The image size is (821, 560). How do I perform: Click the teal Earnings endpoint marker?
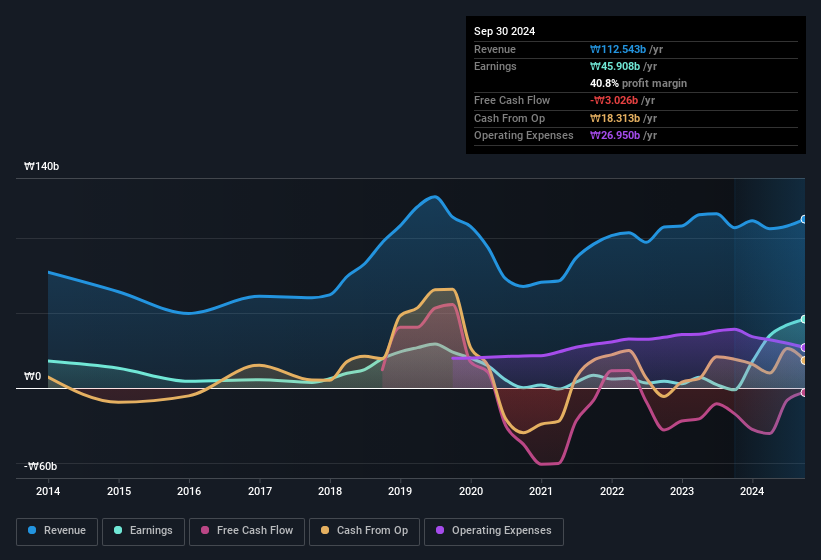pos(804,319)
